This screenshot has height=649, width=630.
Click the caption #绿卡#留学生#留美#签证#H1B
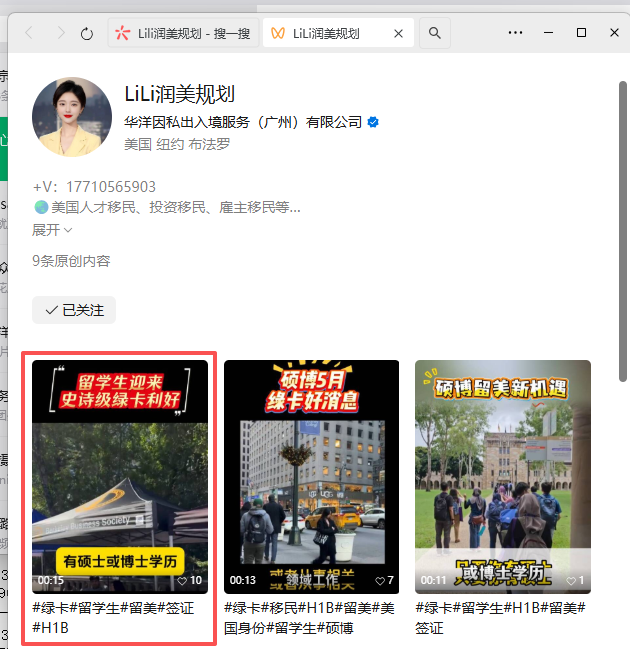coord(113,618)
